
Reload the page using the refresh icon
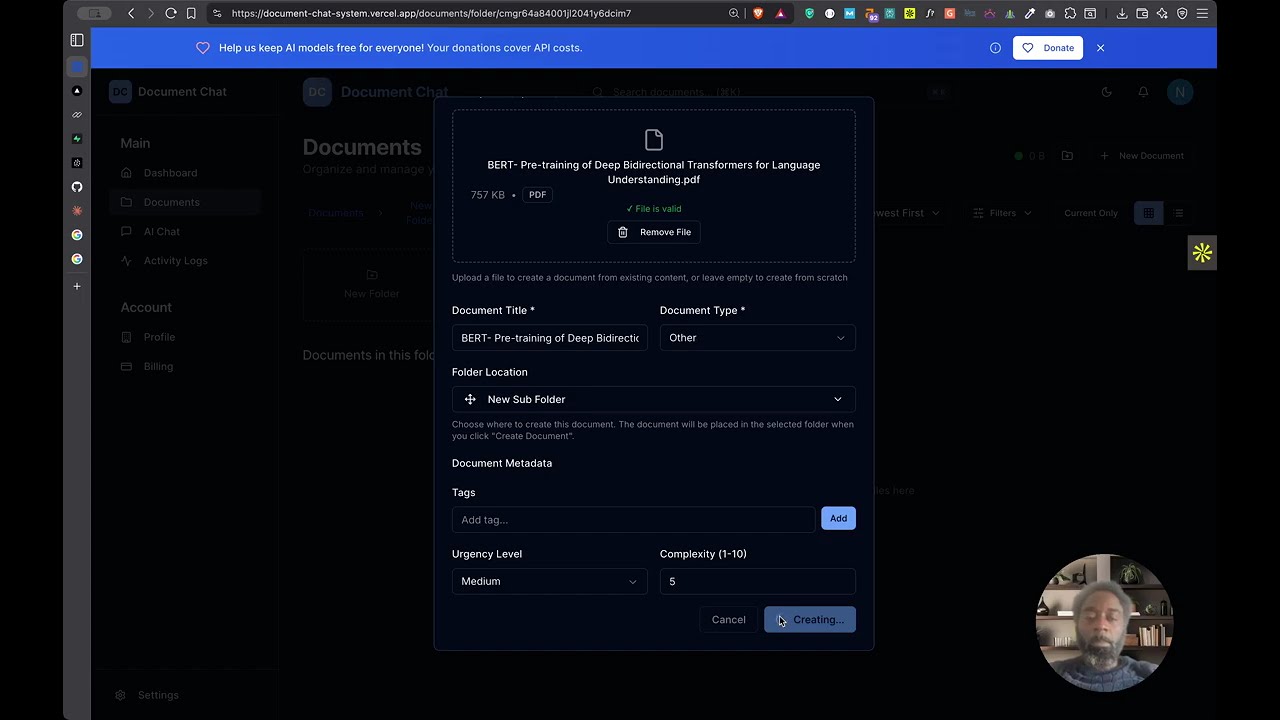pos(170,13)
